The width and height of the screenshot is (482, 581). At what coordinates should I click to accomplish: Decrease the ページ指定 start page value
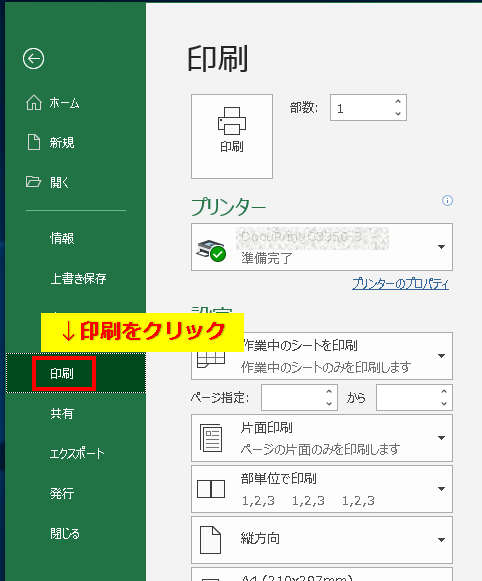[329, 404]
